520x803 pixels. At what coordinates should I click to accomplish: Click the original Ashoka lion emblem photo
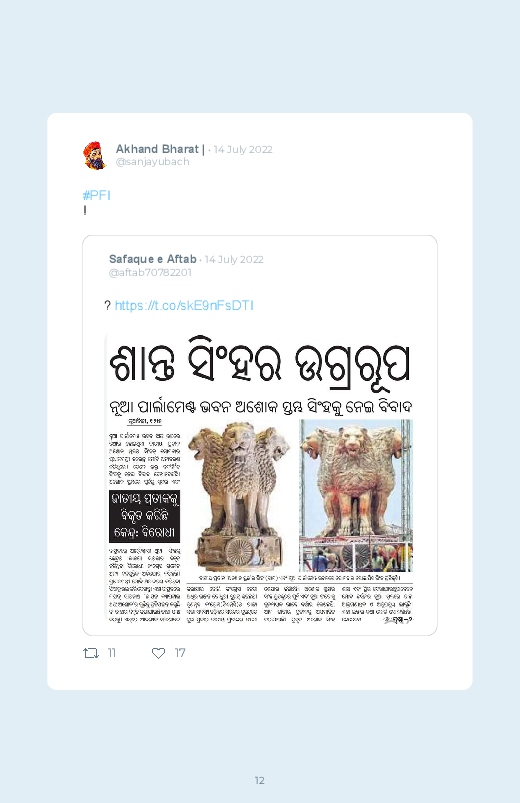tap(239, 496)
